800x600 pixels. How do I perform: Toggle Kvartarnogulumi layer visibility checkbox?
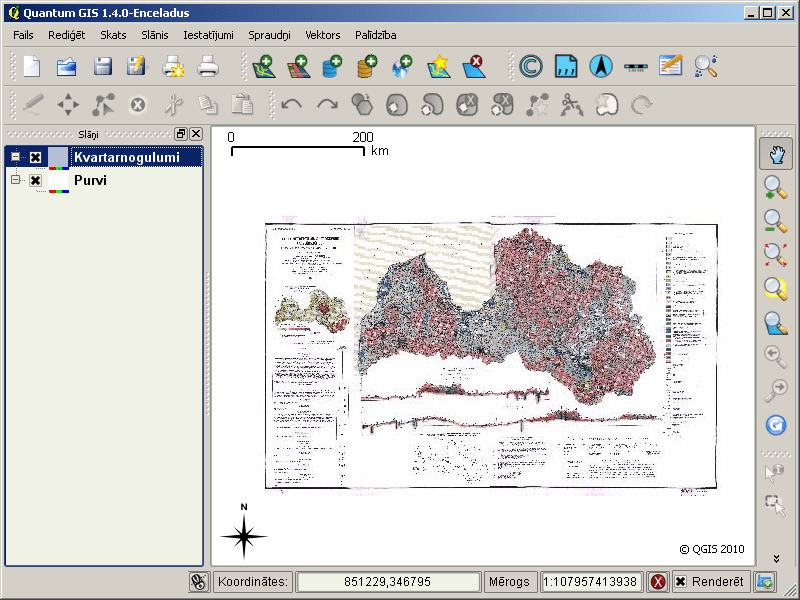pos(35,157)
